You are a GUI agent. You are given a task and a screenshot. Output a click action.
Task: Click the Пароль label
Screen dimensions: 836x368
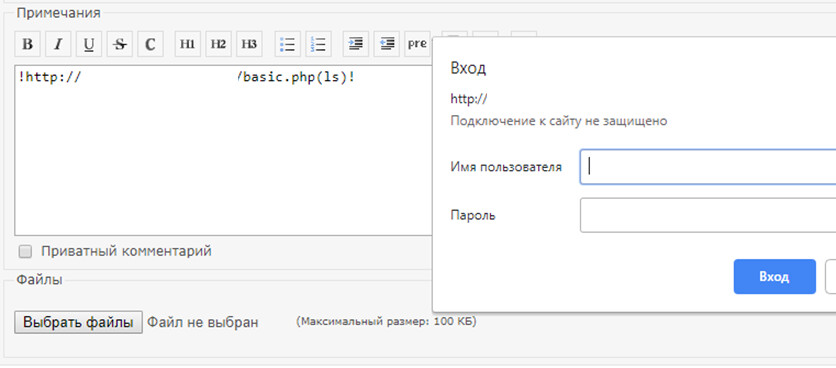click(x=473, y=215)
